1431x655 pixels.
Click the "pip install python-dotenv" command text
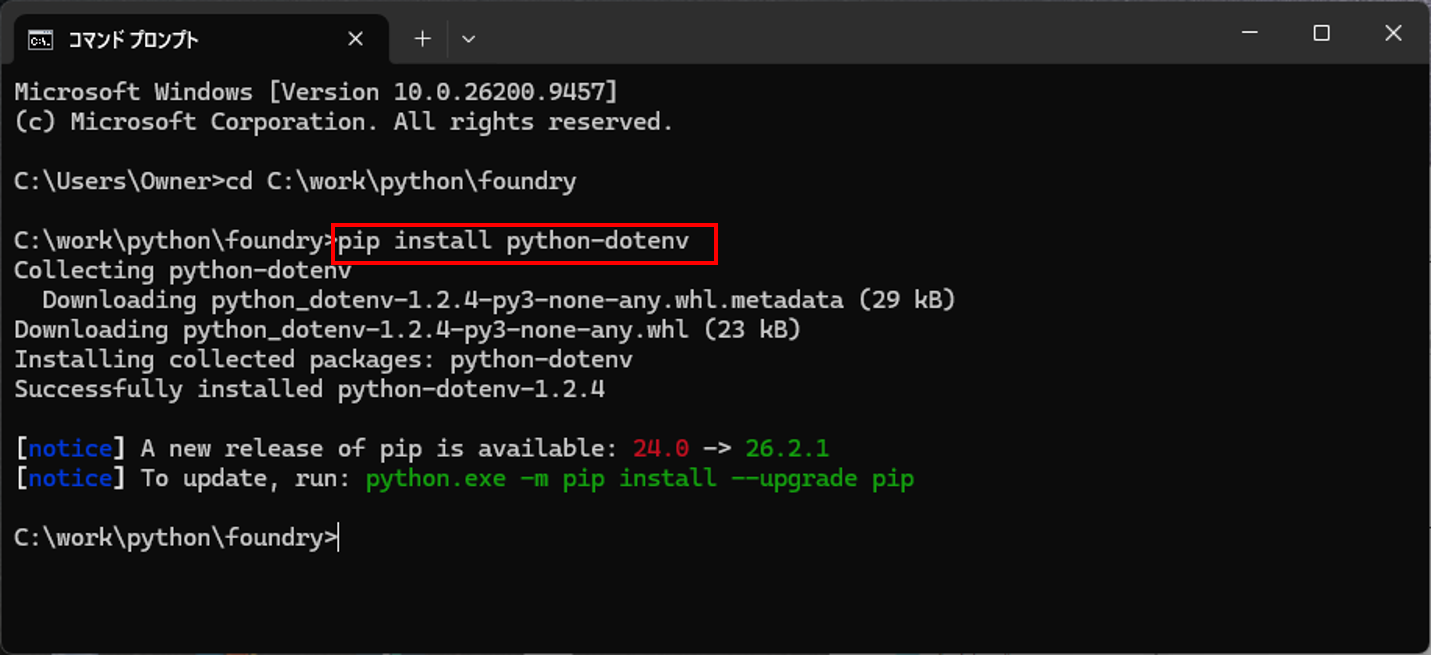[x=514, y=242]
